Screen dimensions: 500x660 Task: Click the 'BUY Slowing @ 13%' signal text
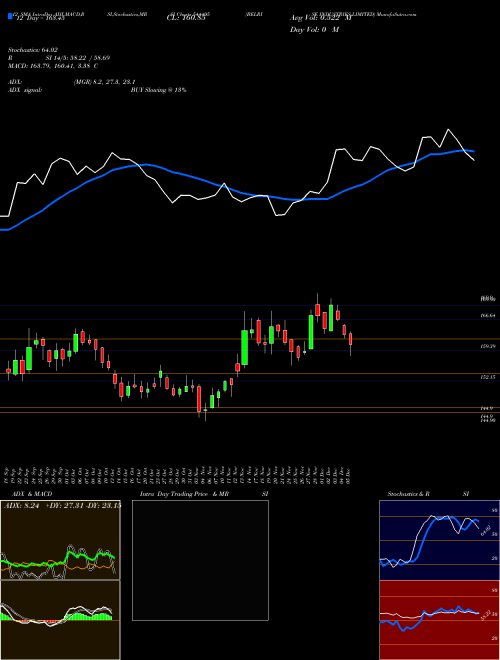click(158, 90)
